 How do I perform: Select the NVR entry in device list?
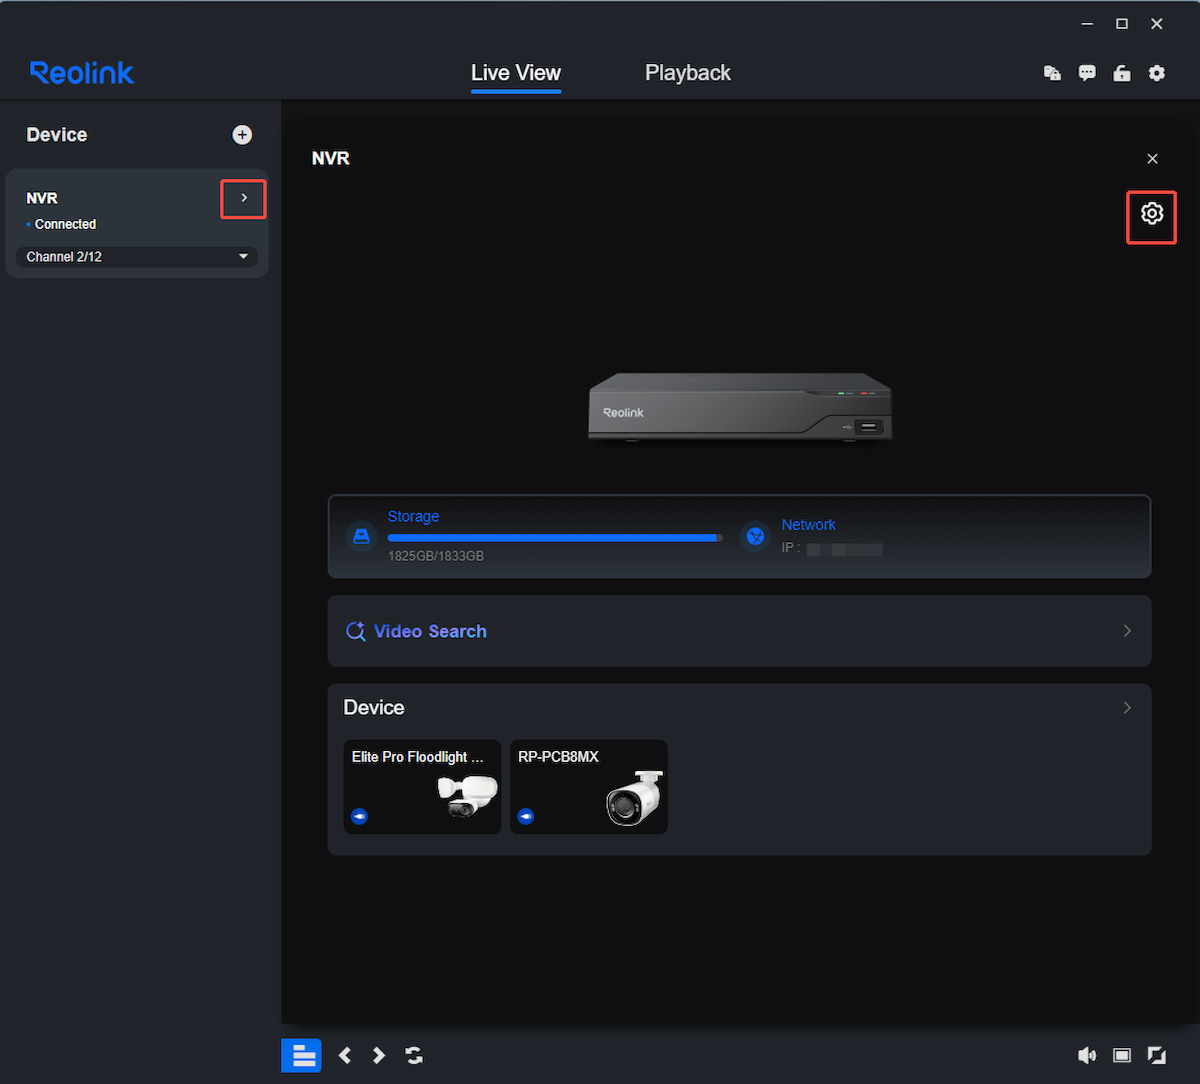click(x=137, y=223)
